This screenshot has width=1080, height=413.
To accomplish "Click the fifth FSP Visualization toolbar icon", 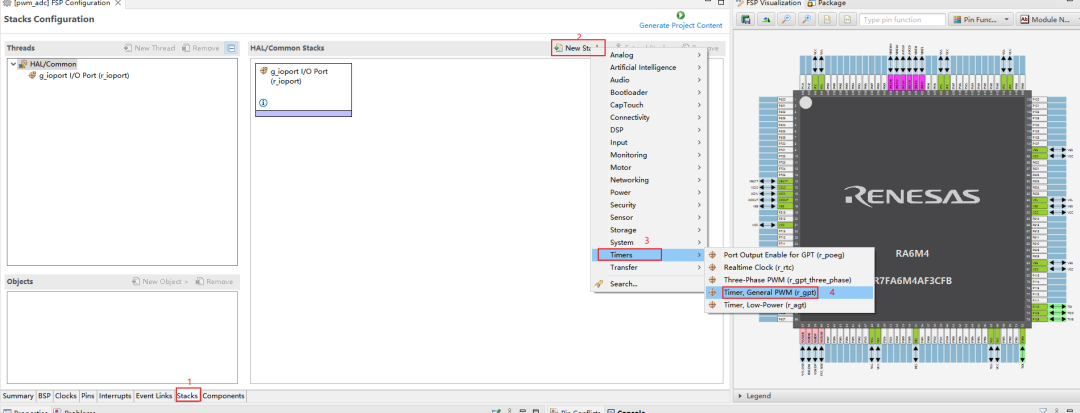I will point(826,20).
